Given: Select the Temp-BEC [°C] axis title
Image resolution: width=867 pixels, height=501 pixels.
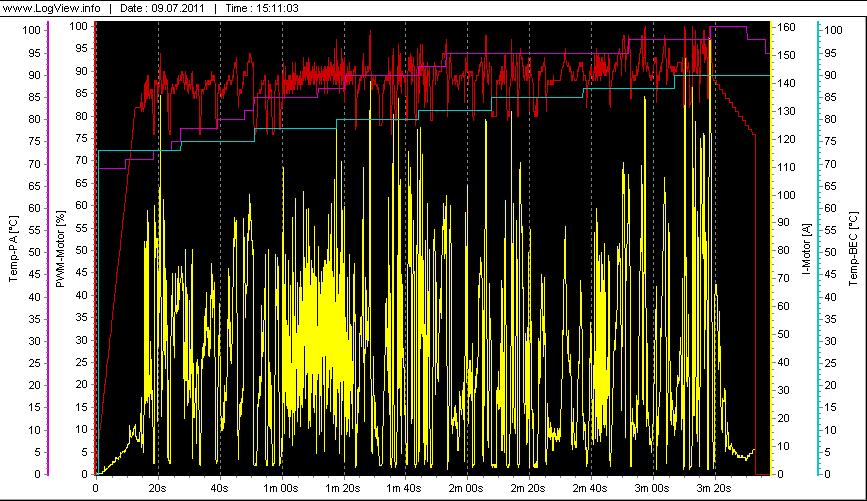Looking at the screenshot, I should (x=854, y=249).
